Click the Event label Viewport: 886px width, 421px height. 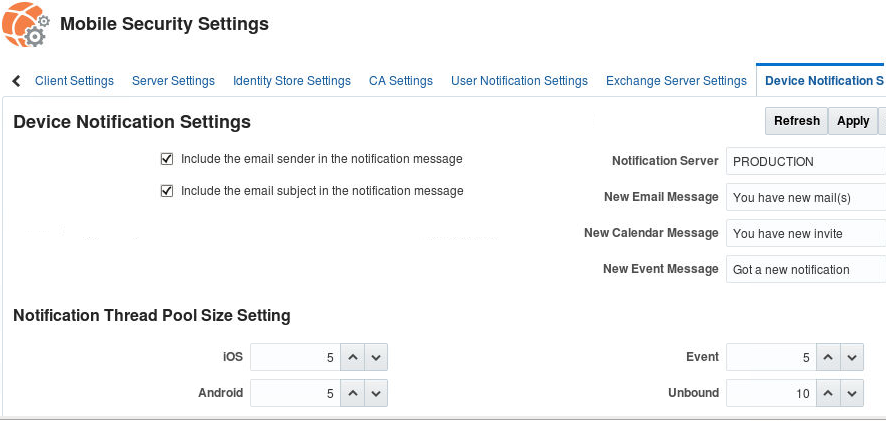coord(702,357)
